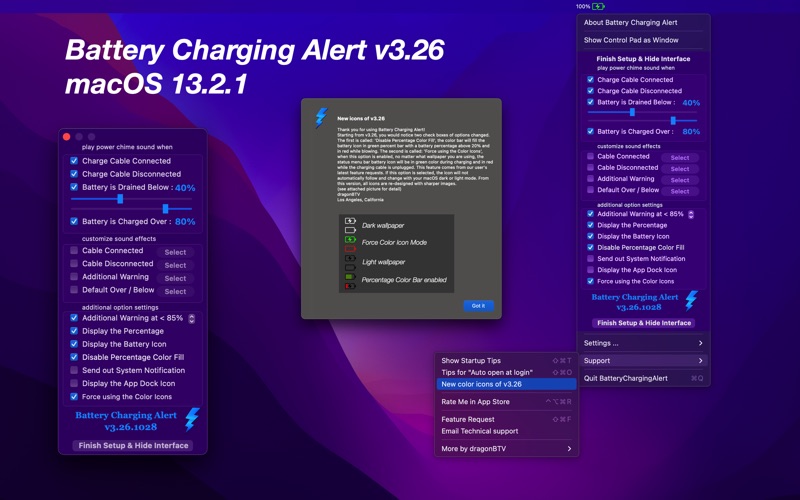Viewport: 800px width, 500px height.
Task: Toggle Force using the Color Icons in menu panel
Action: pyautogui.click(x=590, y=281)
